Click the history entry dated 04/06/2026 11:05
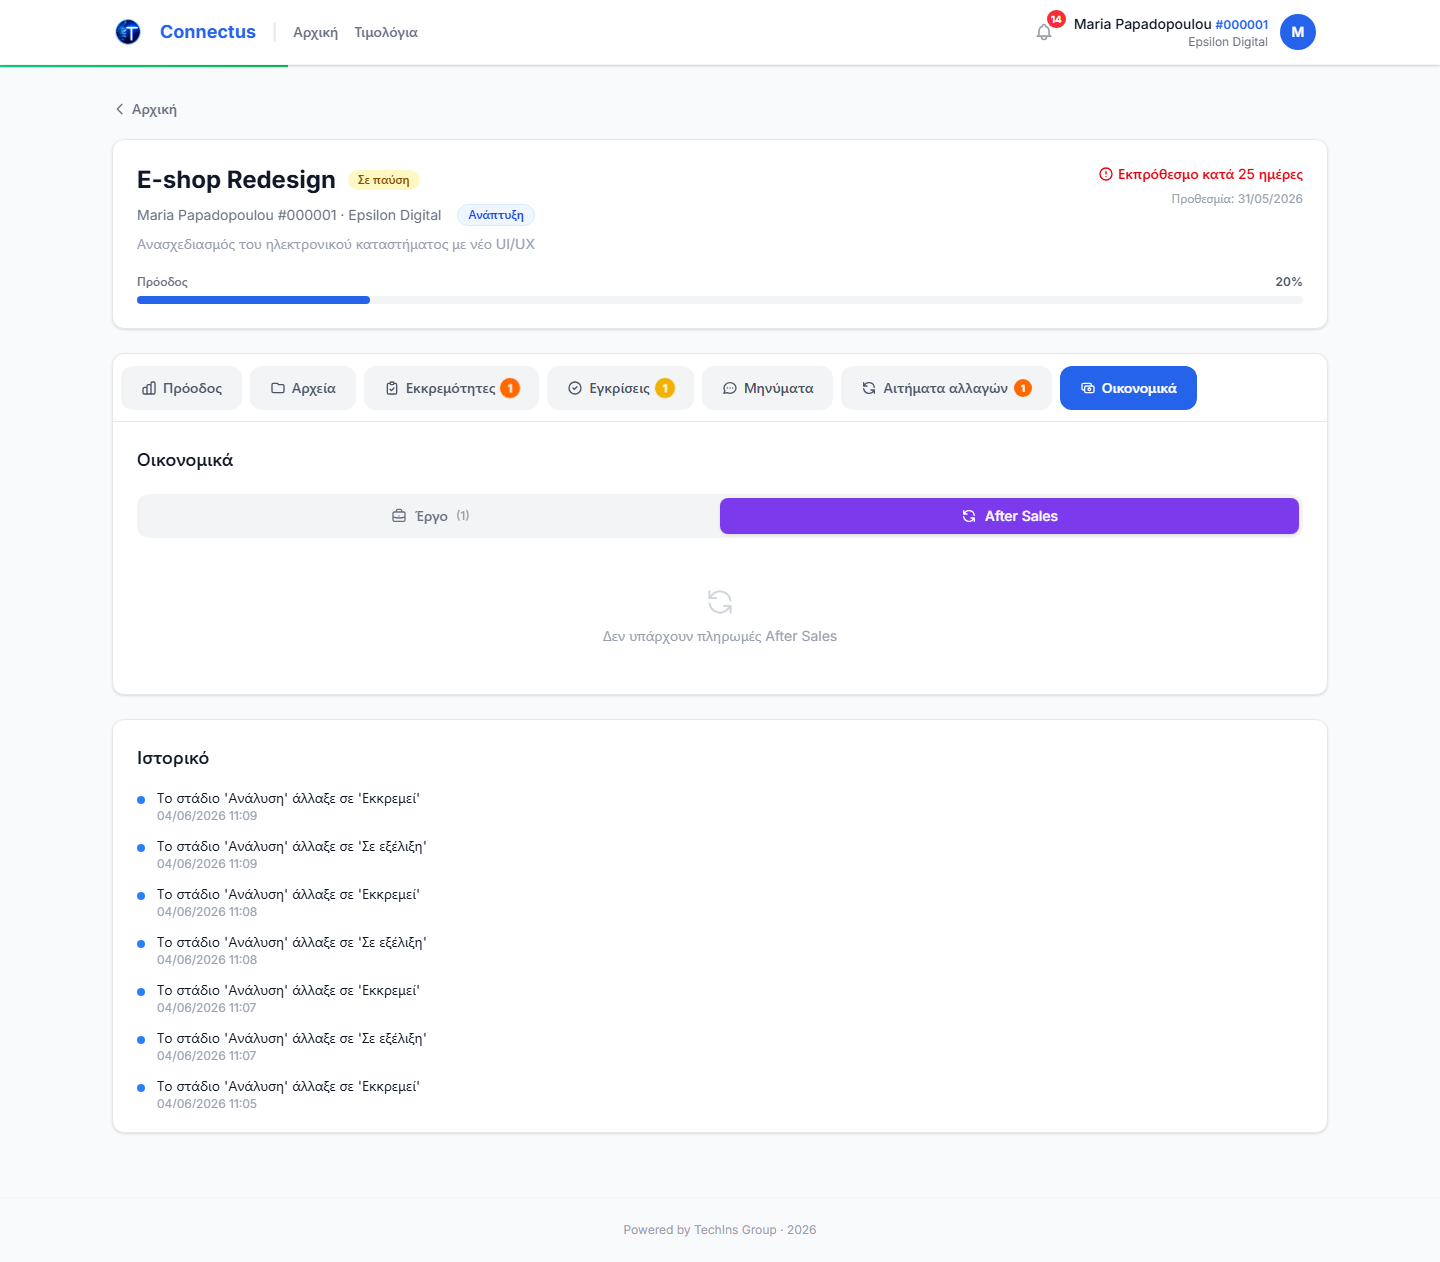This screenshot has width=1440, height=1262. [x=288, y=1094]
